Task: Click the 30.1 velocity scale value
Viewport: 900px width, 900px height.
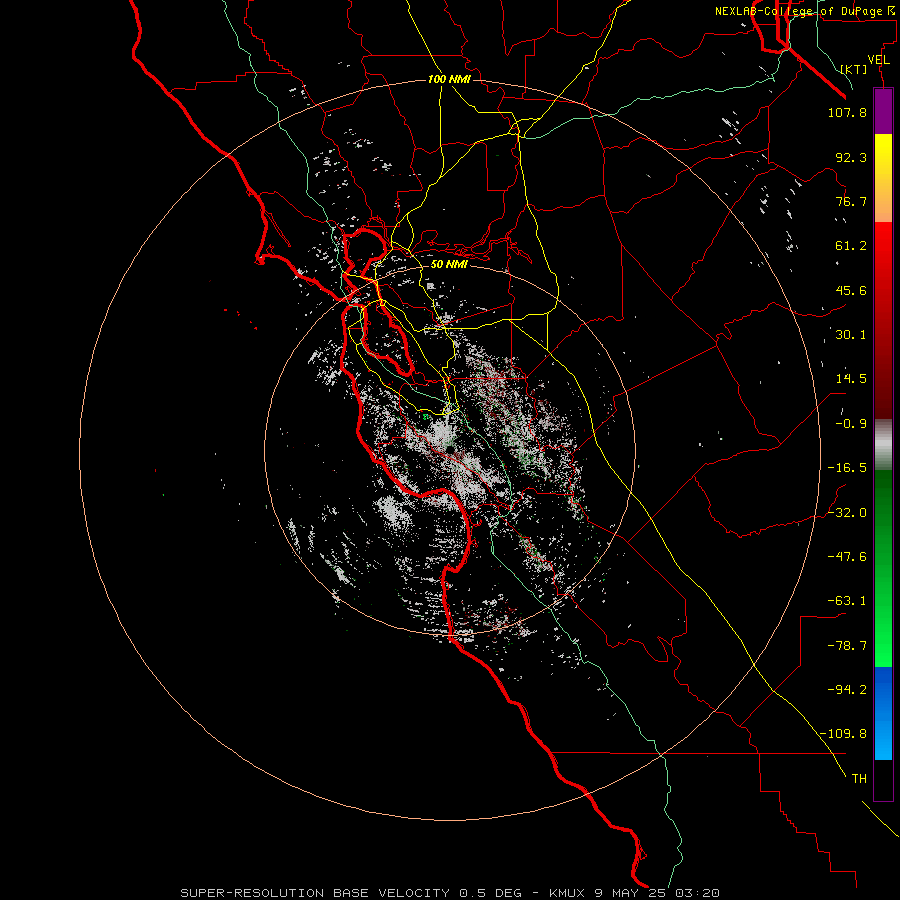Action: [851, 335]
